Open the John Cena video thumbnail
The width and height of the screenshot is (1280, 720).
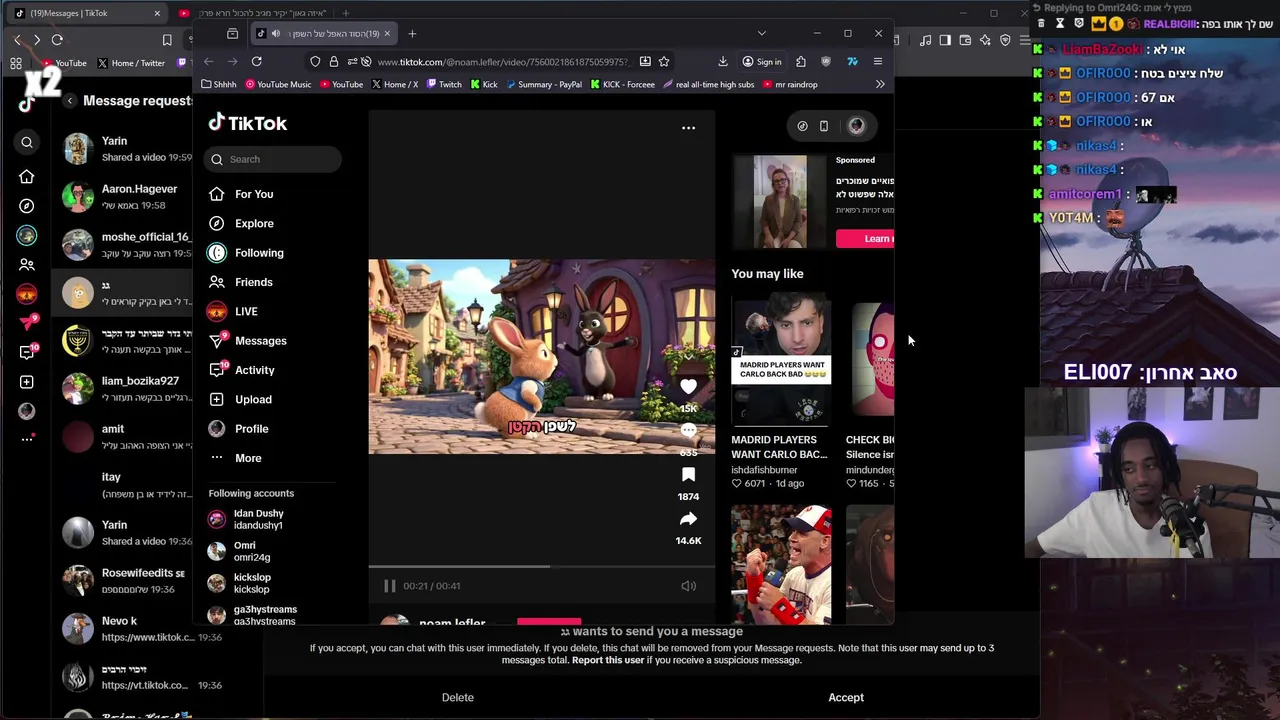[781, 564]
